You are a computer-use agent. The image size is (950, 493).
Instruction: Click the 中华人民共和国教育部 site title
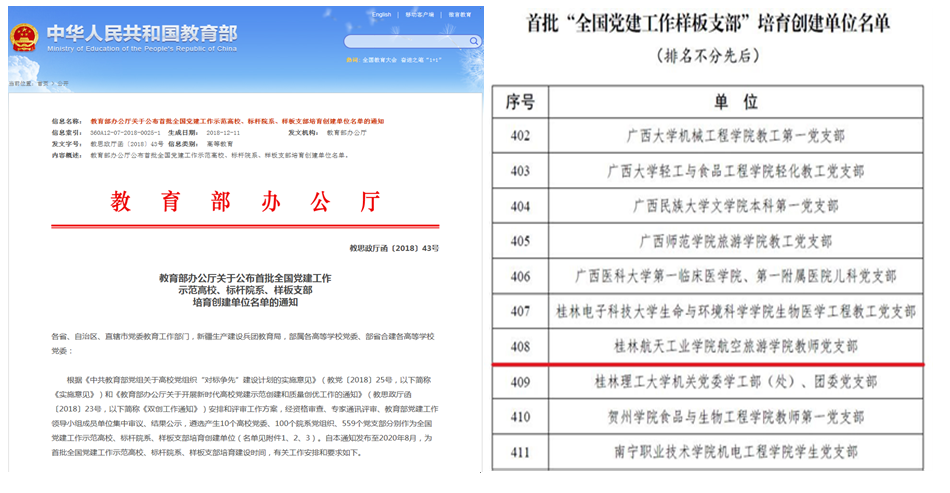point(140,30)
